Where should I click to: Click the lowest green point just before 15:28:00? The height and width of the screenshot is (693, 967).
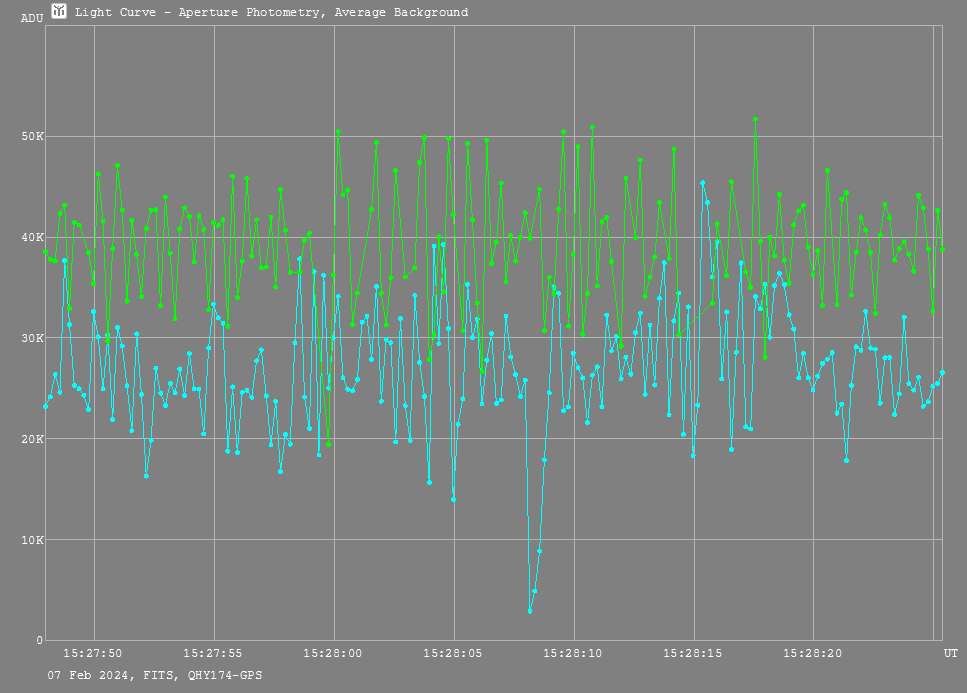coord(328,444)
